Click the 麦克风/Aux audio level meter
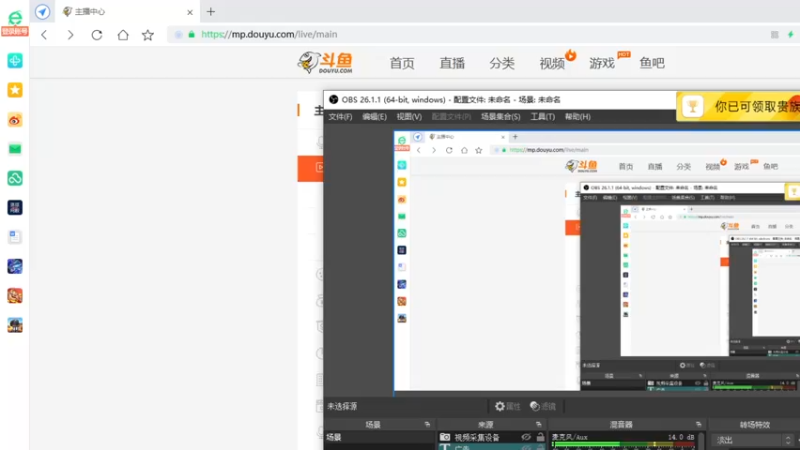This screenshot has width=800, height=450. [623, 444]
